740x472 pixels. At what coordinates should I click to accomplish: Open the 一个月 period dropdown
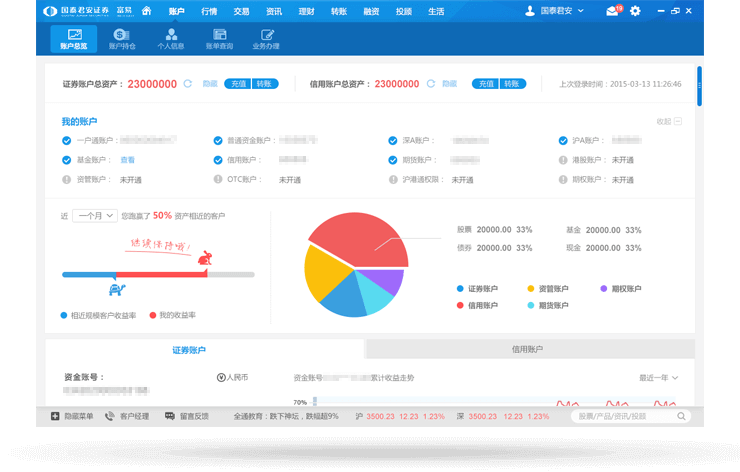click(95, 216)
